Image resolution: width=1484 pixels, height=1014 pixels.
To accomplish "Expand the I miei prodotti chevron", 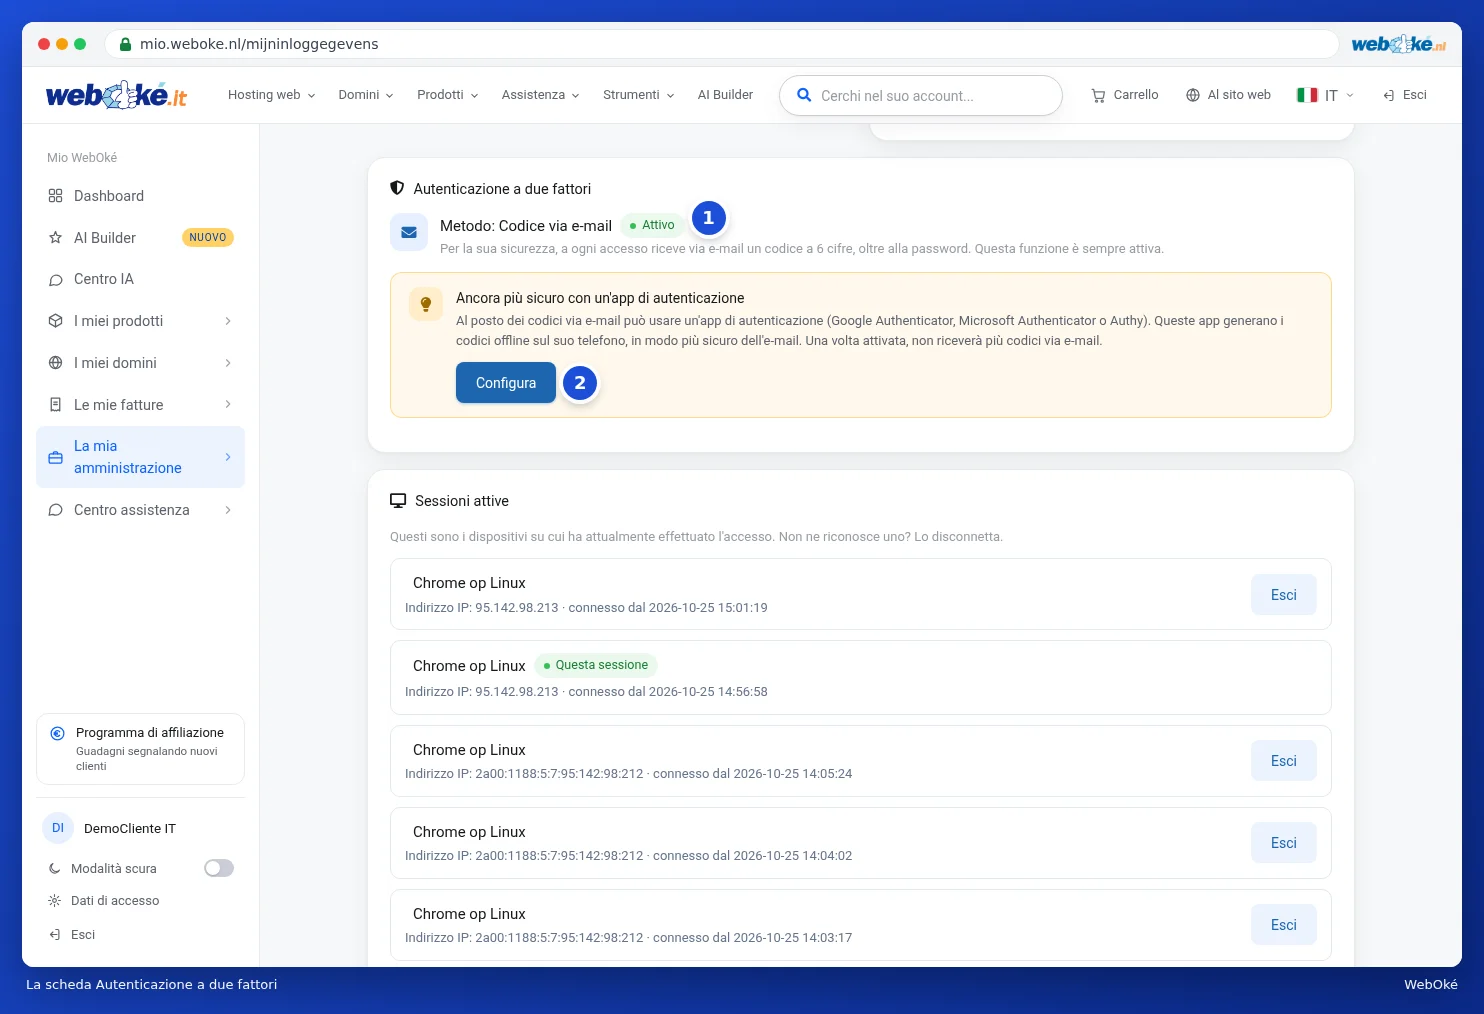I will point(228,321).
